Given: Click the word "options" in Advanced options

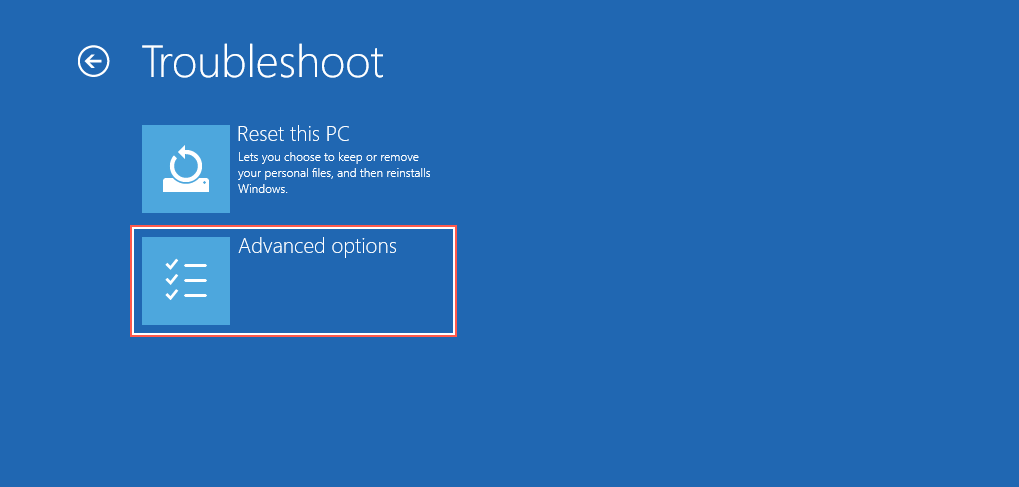Looking at the screenshot, I should [363, 246].
